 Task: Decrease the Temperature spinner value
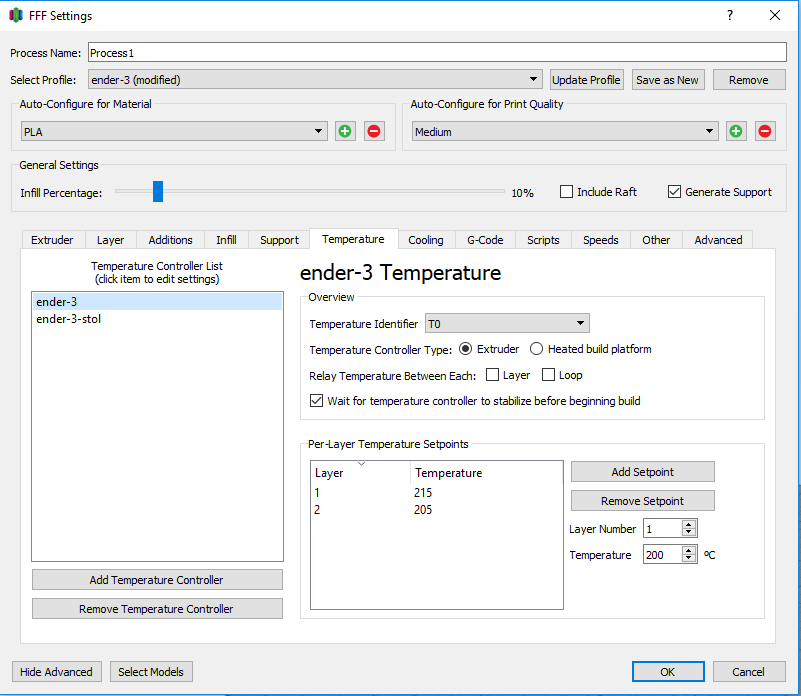click(x=689, y=558)
